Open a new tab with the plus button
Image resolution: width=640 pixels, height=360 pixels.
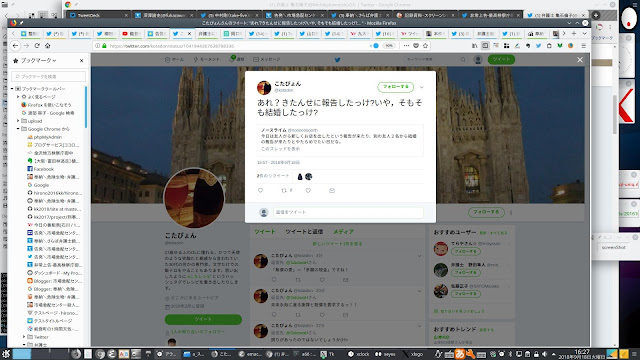point(574,33)
